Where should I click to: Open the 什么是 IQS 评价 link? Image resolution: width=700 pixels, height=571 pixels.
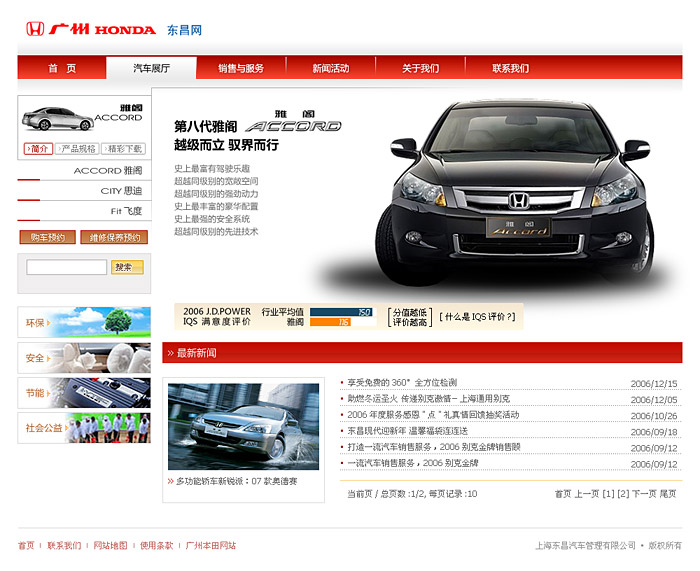tap(478, 317)
